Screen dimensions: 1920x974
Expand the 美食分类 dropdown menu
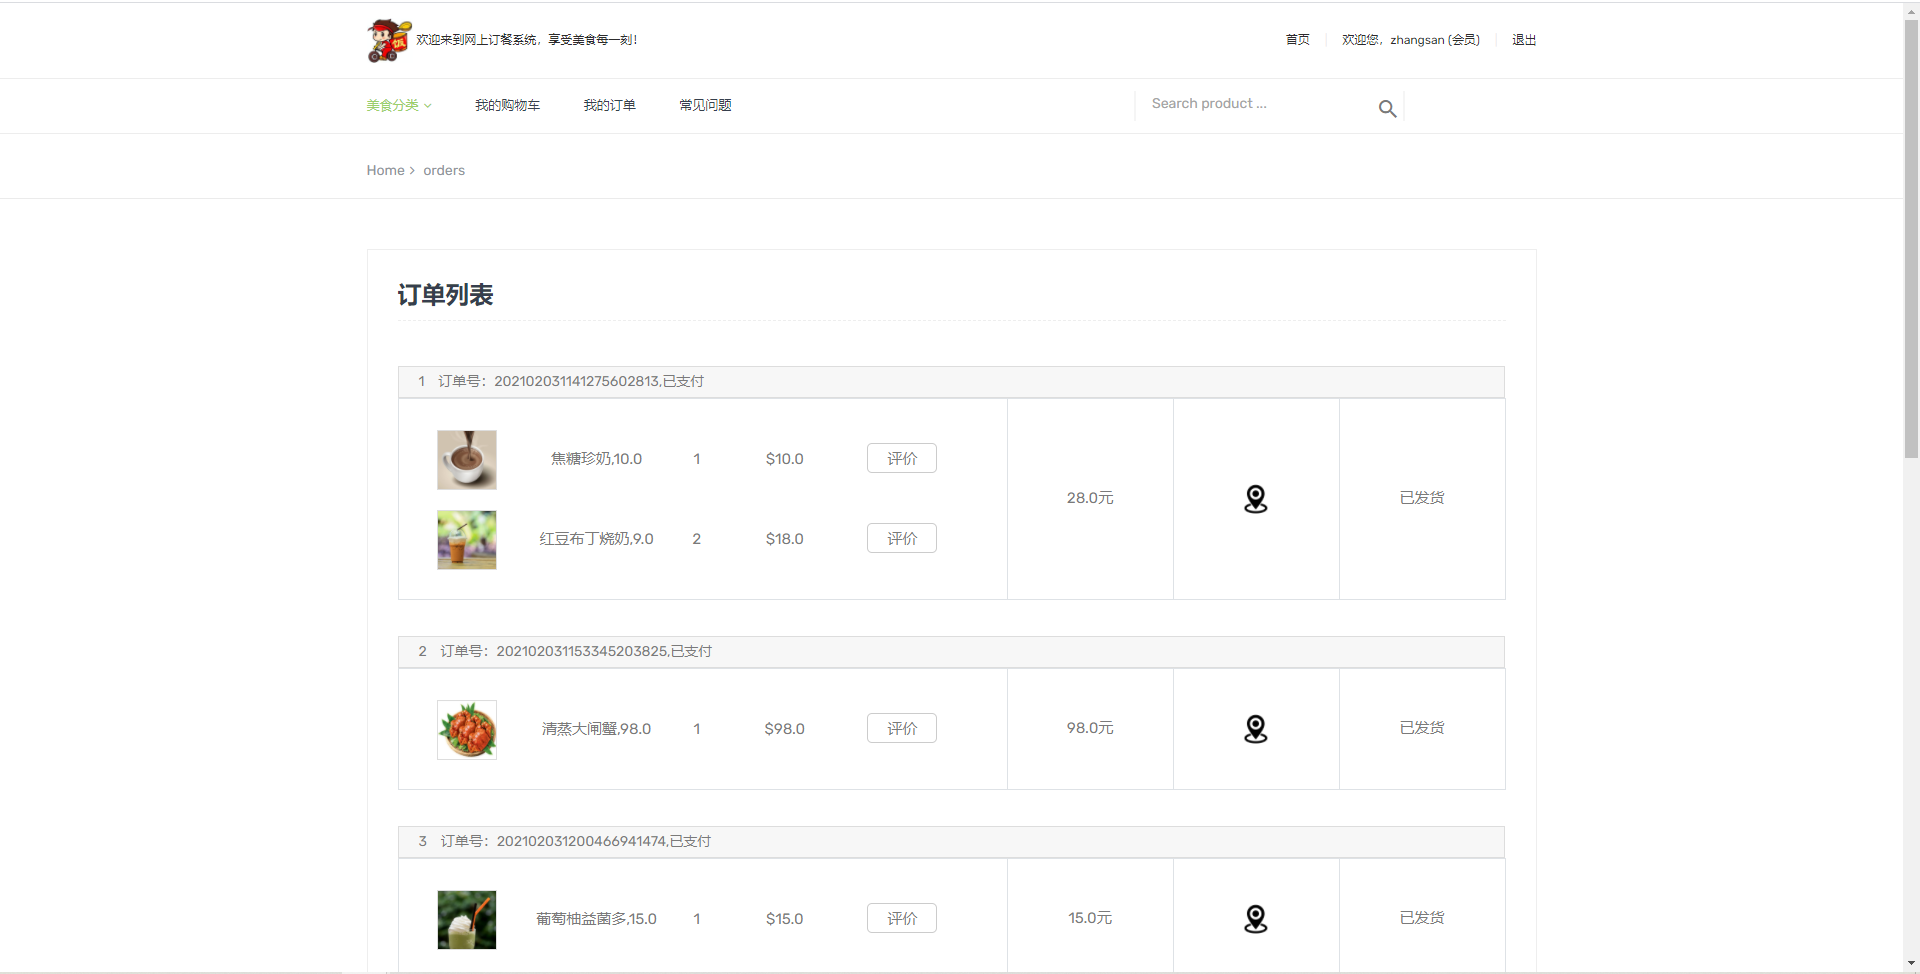(398, 105)
